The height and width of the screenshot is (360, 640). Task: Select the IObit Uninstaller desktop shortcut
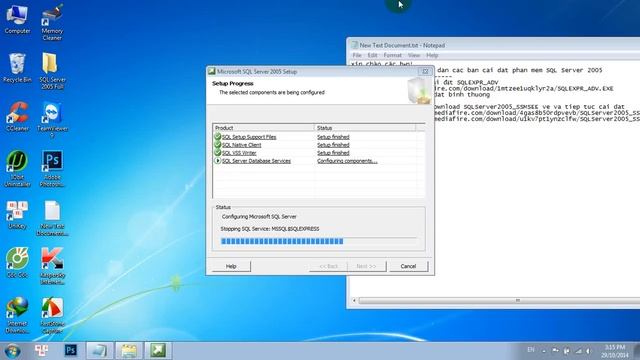17,169
